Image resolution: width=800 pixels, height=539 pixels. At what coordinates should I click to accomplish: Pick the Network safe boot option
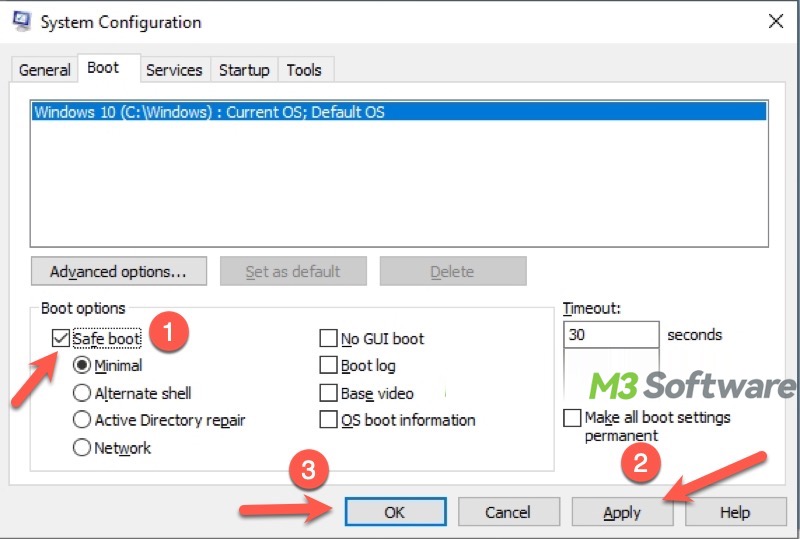pos(82,448)
